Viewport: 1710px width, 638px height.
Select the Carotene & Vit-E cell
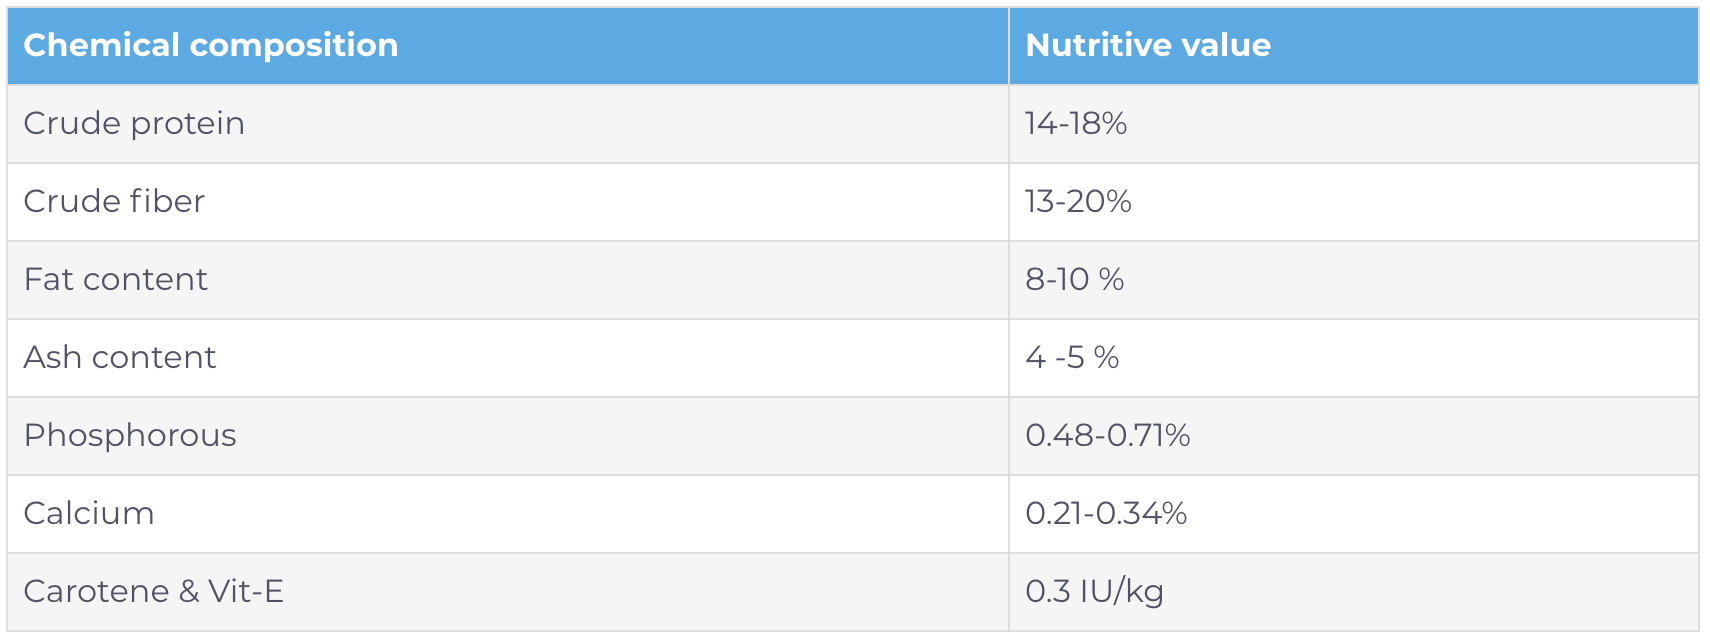tap(154, 591)
